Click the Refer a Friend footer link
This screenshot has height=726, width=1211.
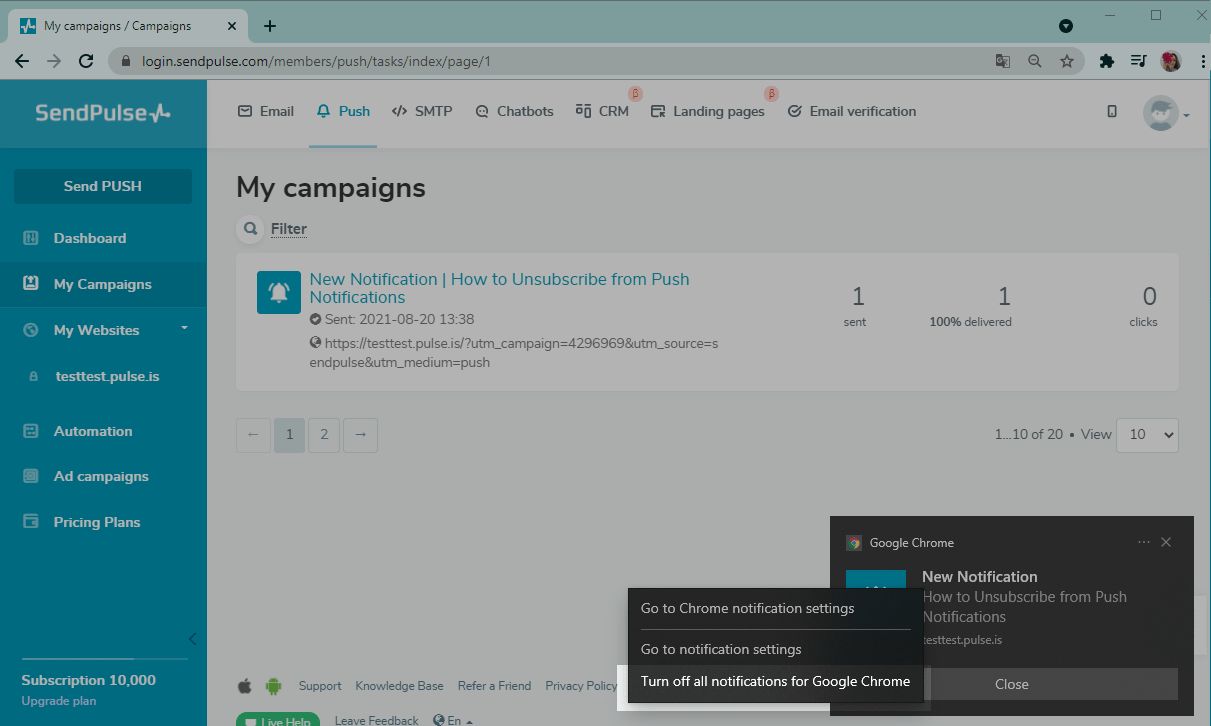pyautogui.click(x=494, y=686)
